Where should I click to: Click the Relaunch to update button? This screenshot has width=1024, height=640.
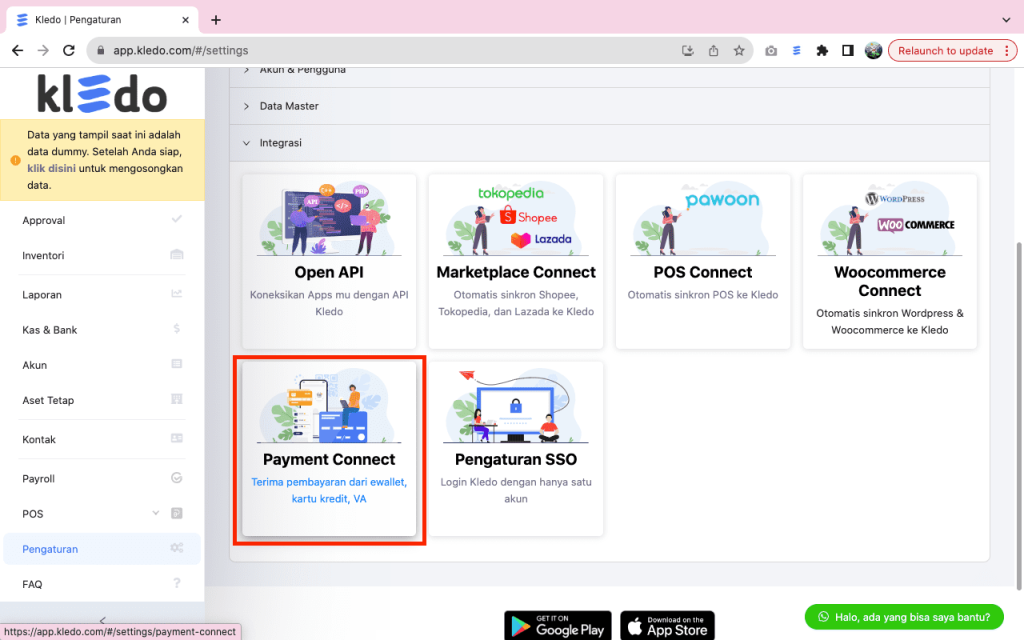(945, 51)
